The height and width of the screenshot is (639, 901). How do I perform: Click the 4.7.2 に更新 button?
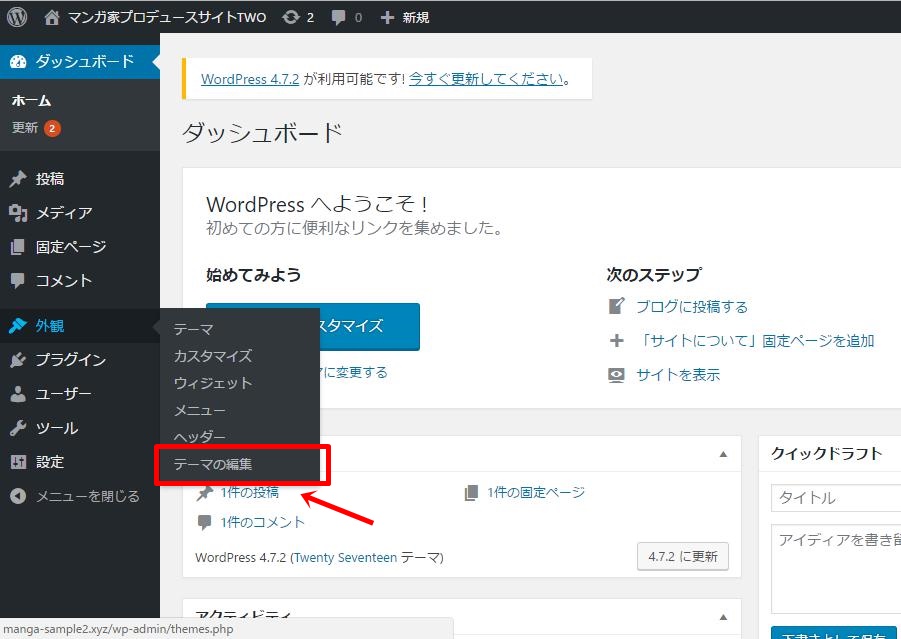683,556
